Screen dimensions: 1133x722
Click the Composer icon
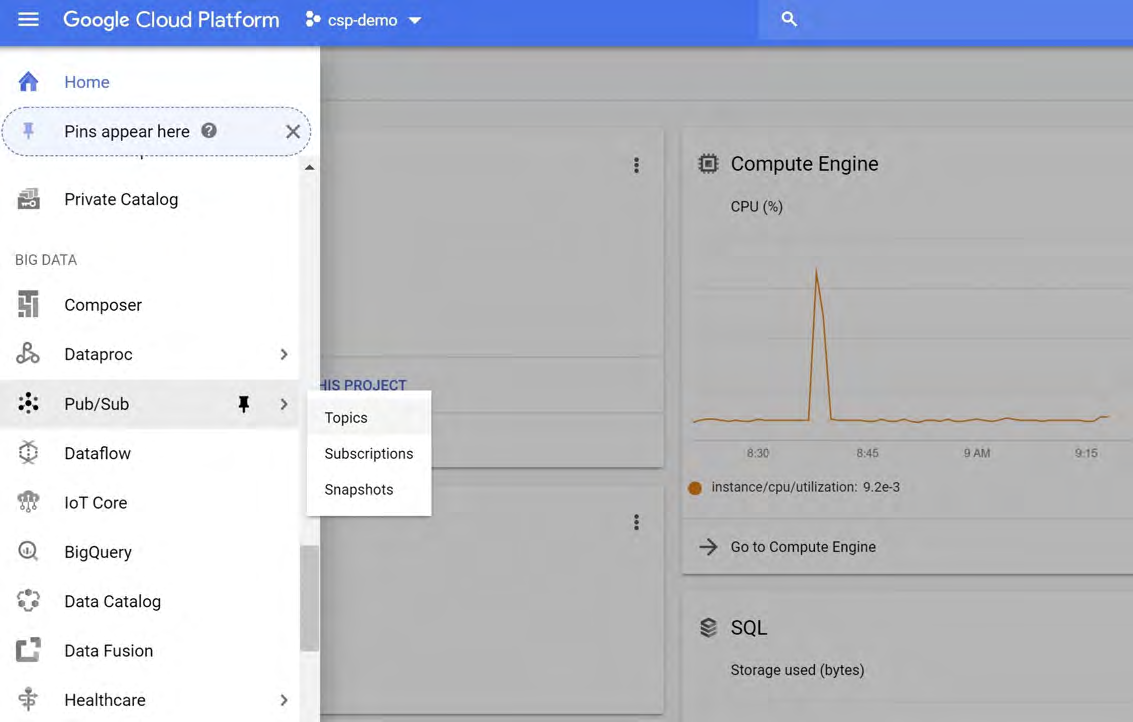pos(28,304)
